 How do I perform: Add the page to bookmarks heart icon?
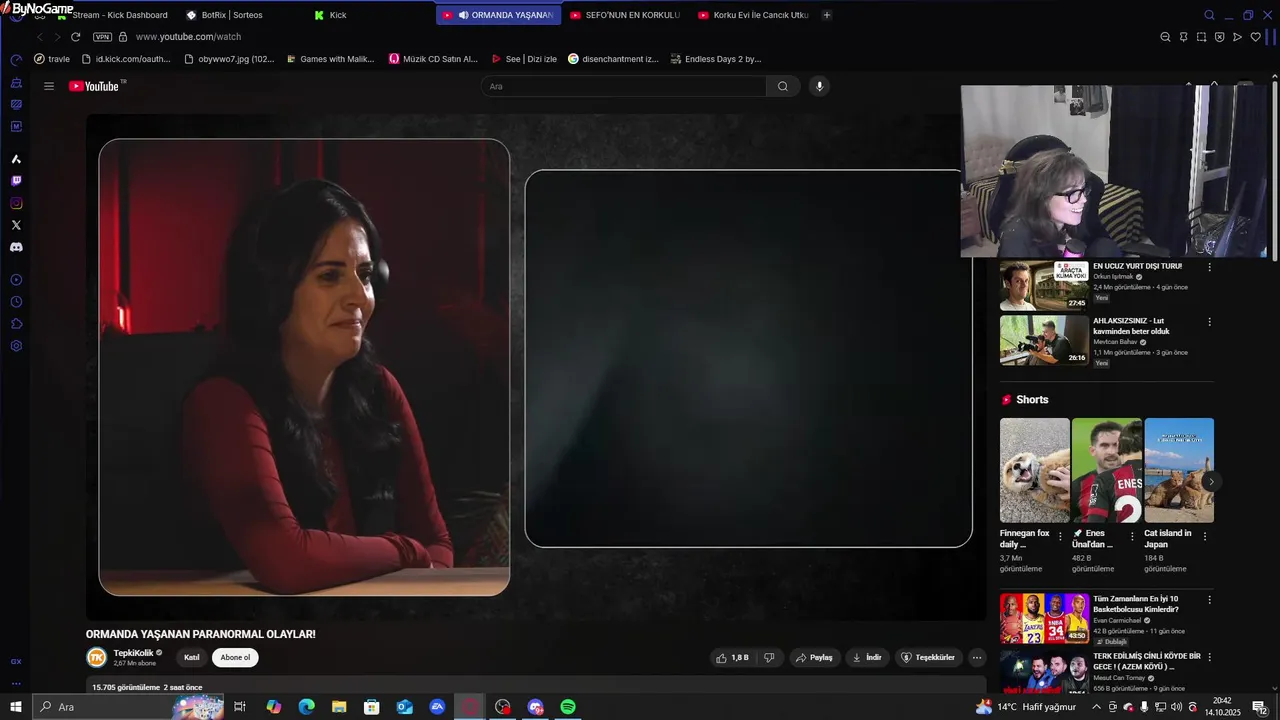(x=1255, y=37)
